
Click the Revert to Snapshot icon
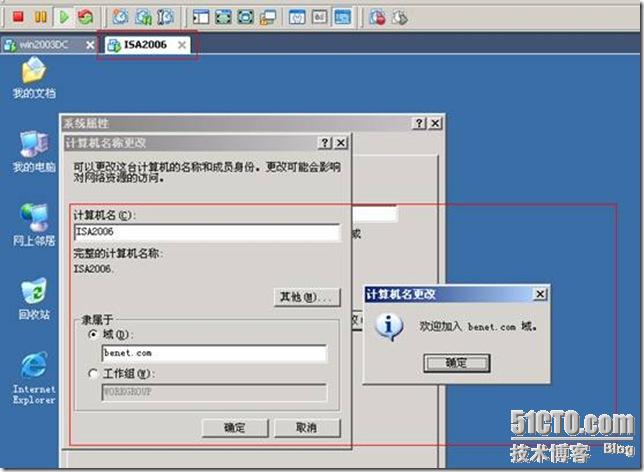143,17
